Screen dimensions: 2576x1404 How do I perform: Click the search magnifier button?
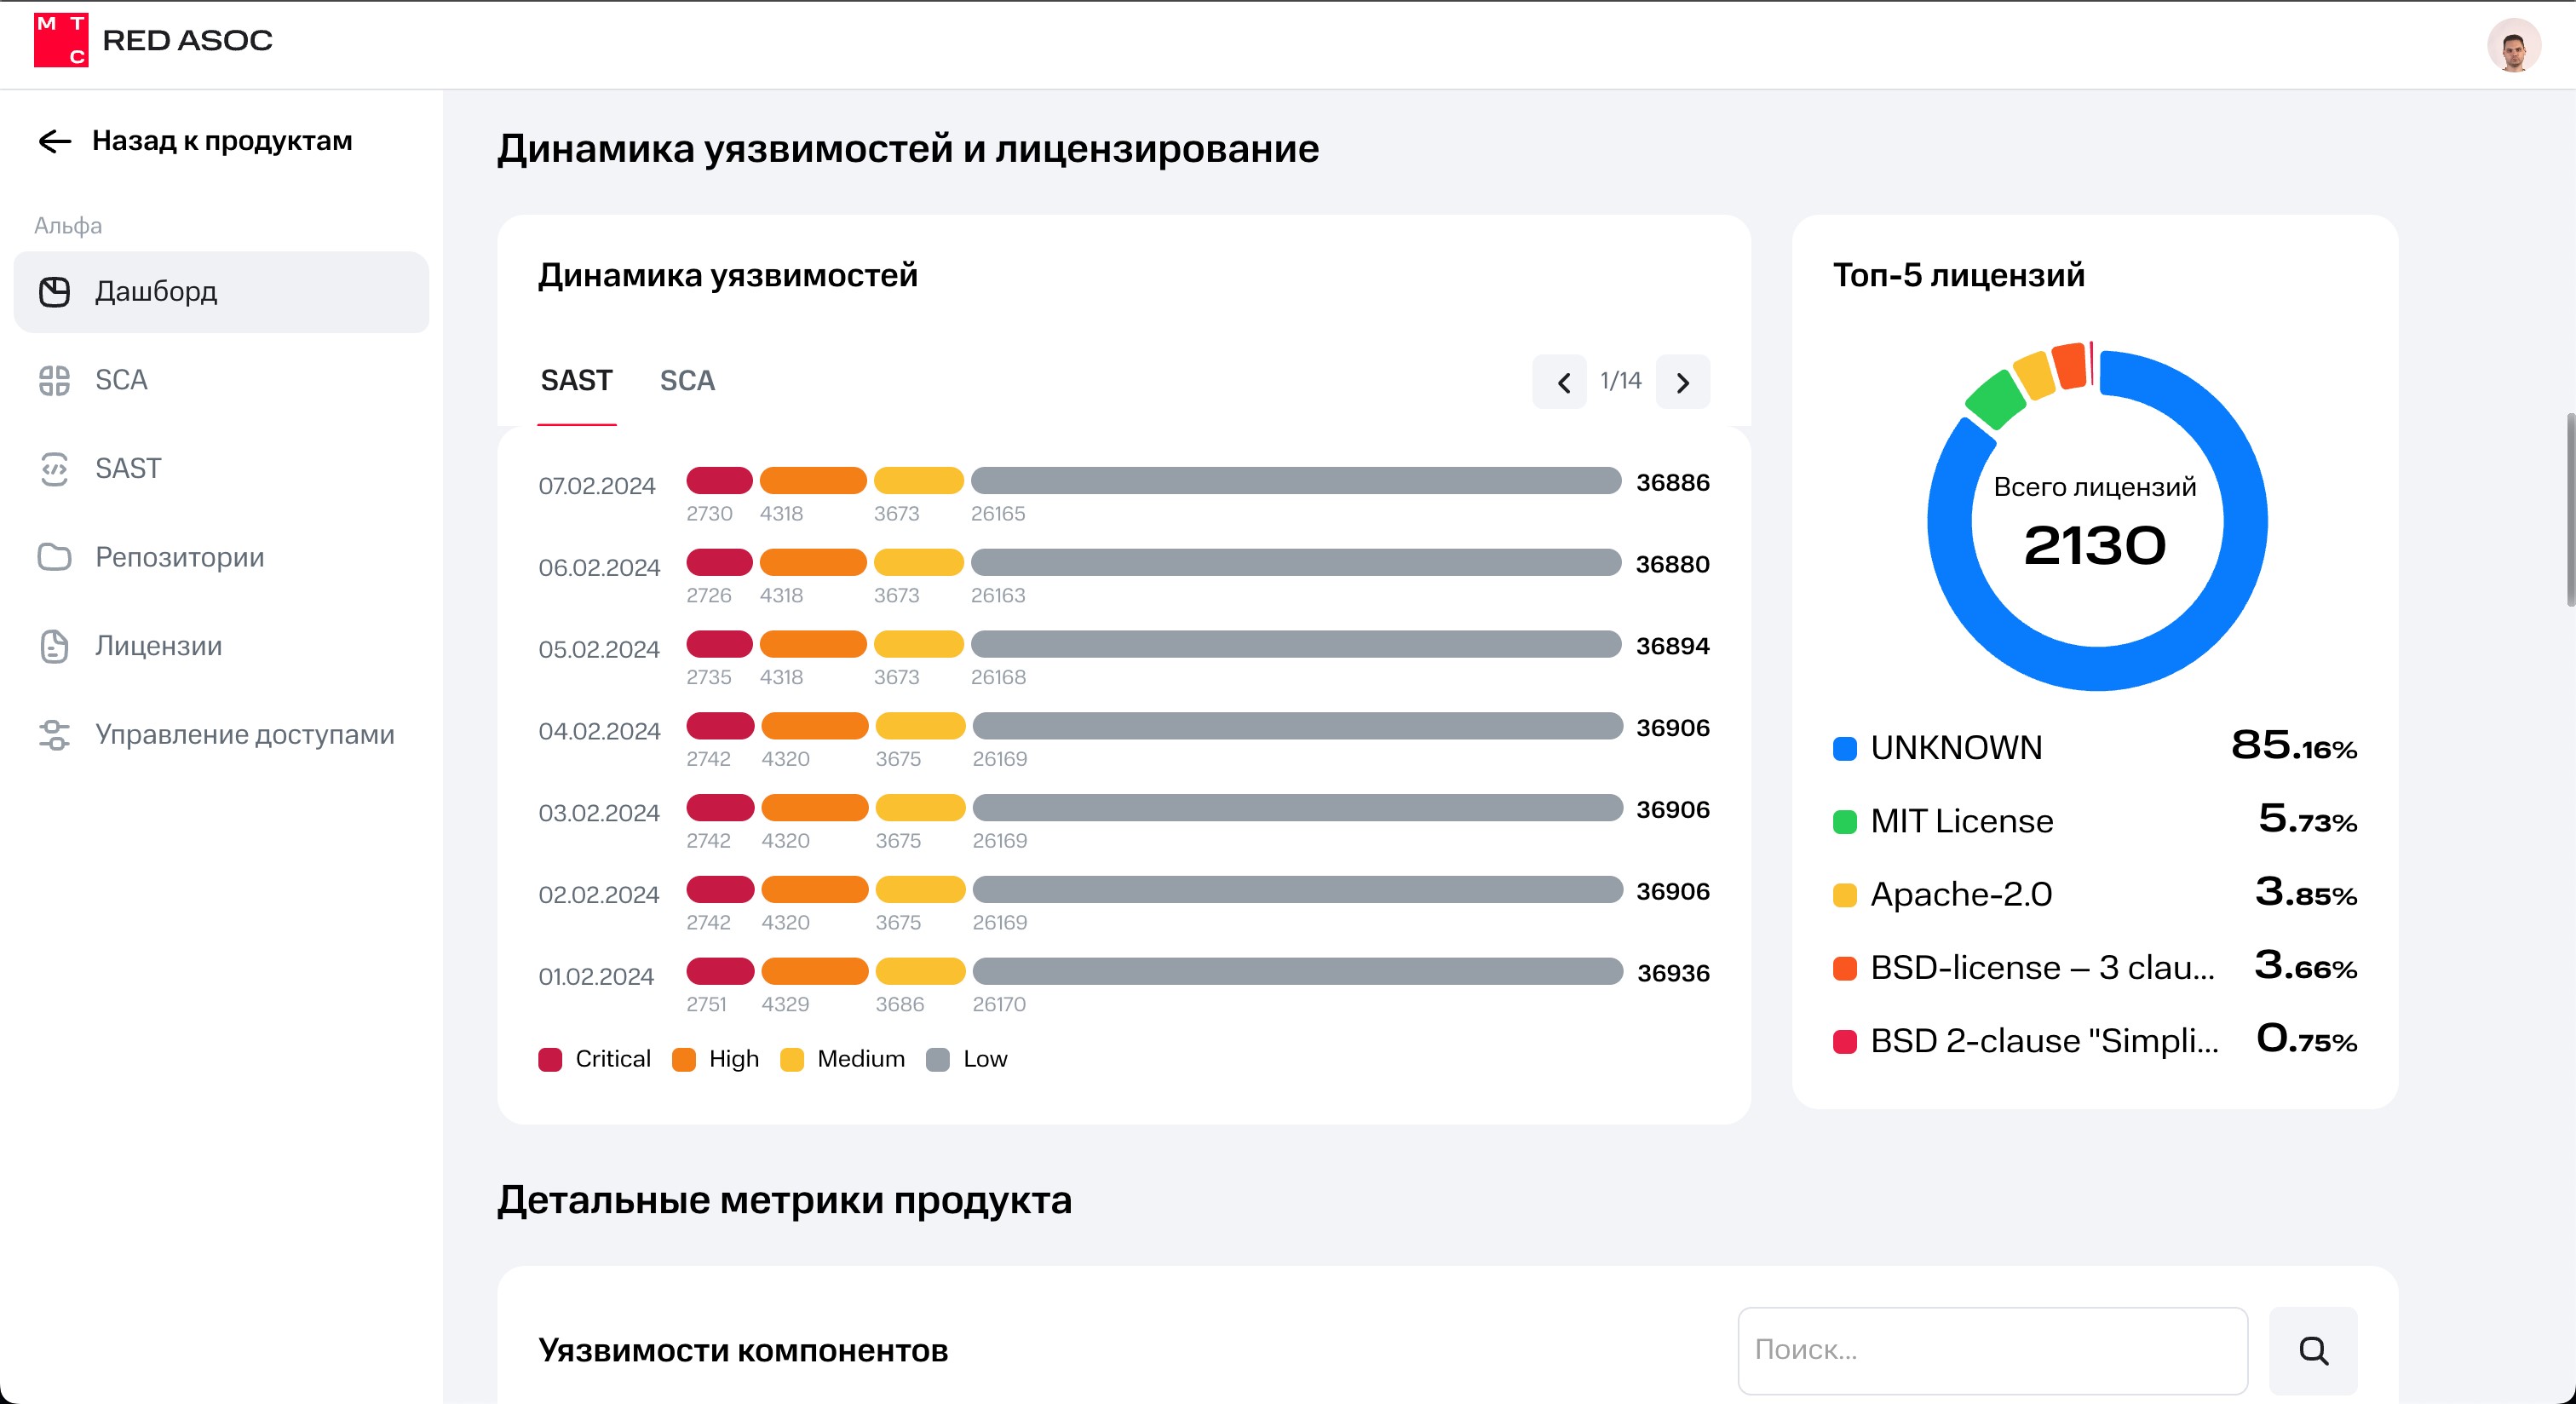coord(2312,1350)
